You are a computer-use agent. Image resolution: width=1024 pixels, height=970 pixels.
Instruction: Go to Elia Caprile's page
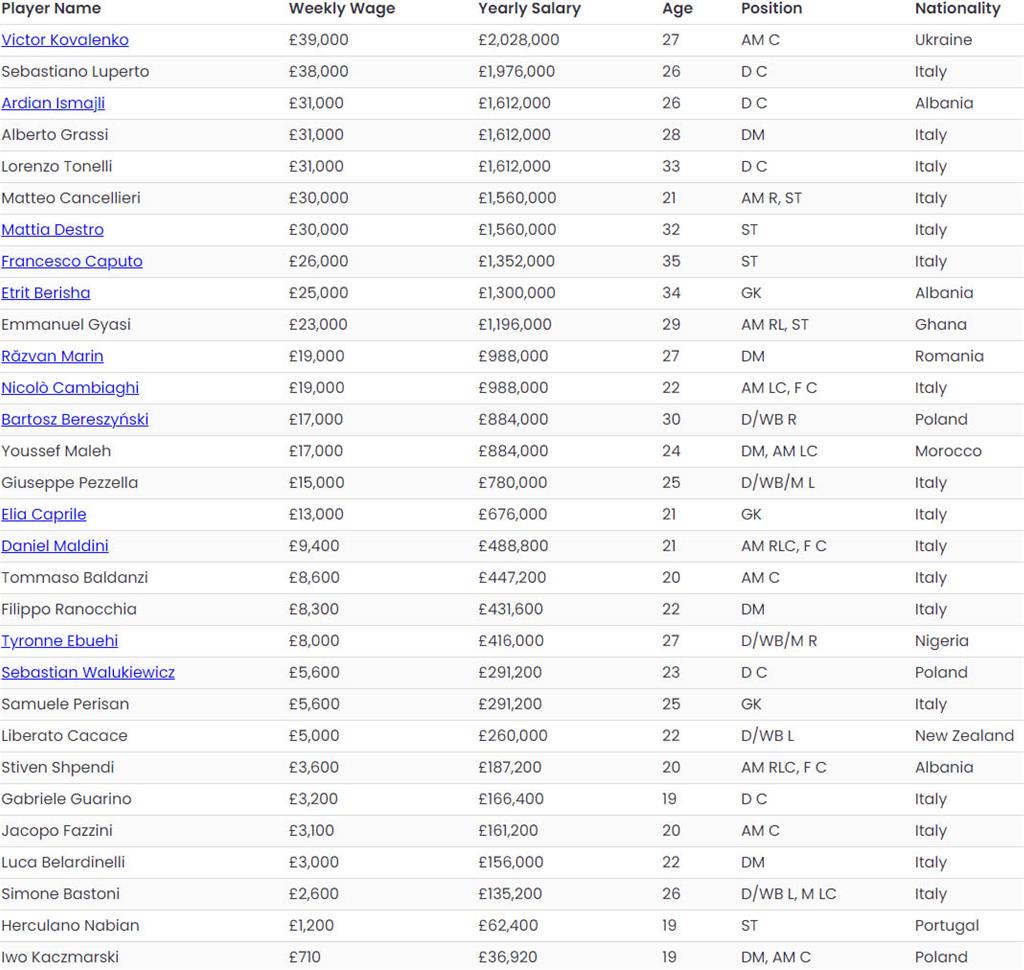point(44,514)
